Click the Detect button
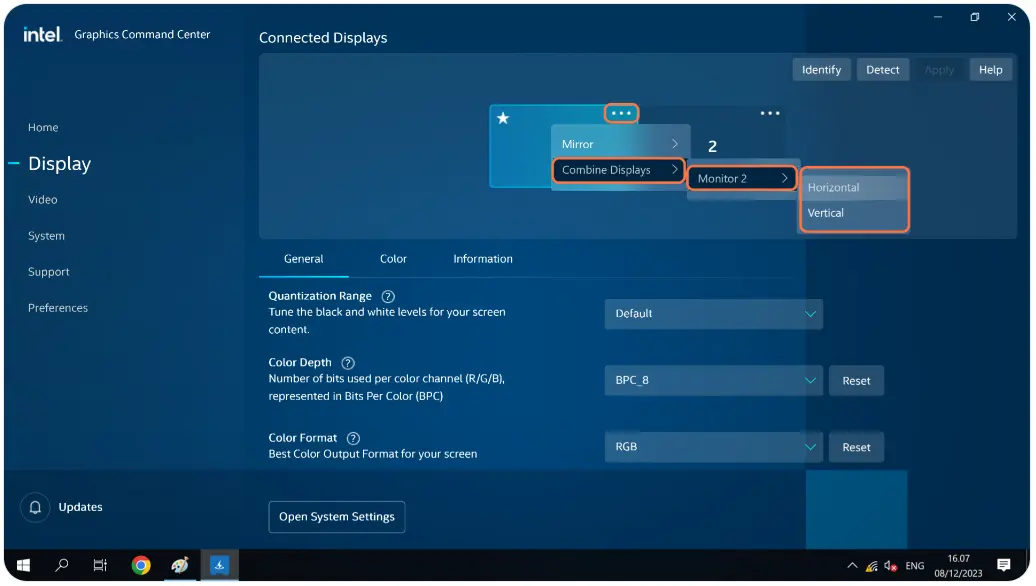 coord(883,70)
